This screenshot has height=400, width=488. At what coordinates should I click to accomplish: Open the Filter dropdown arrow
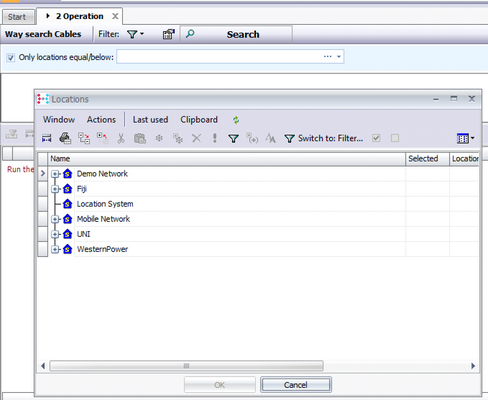142,34
